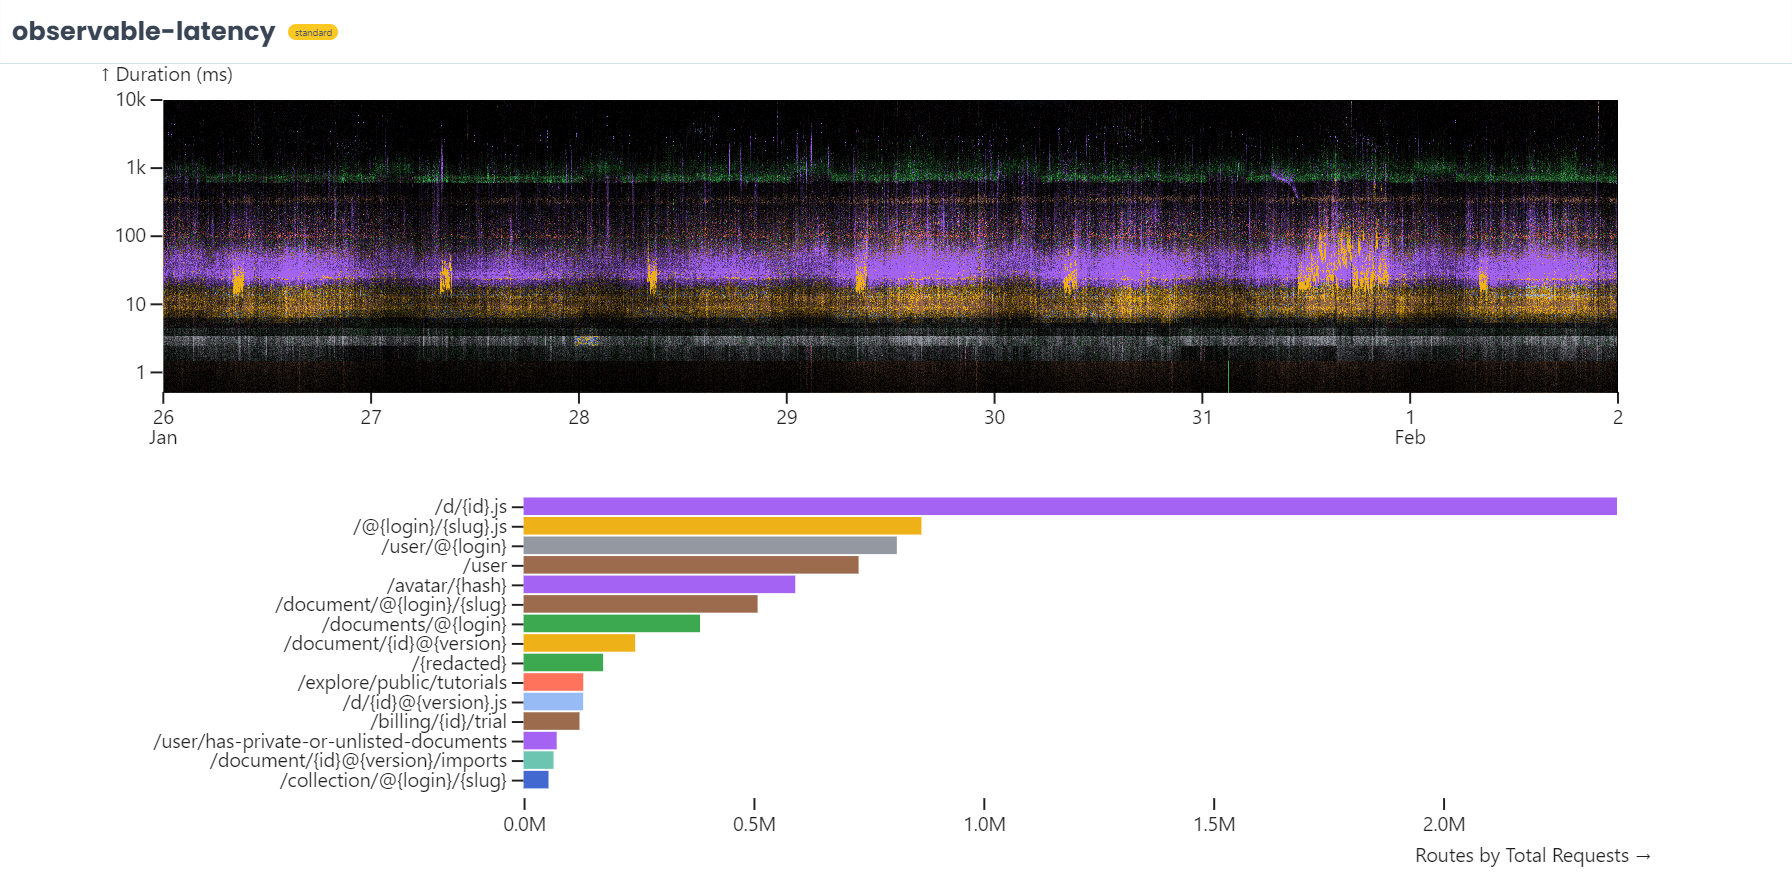This screenshot has width=1792, height=884.
Task: Click the /collection/@{login}/{slug} label
Action: point(393,780)
